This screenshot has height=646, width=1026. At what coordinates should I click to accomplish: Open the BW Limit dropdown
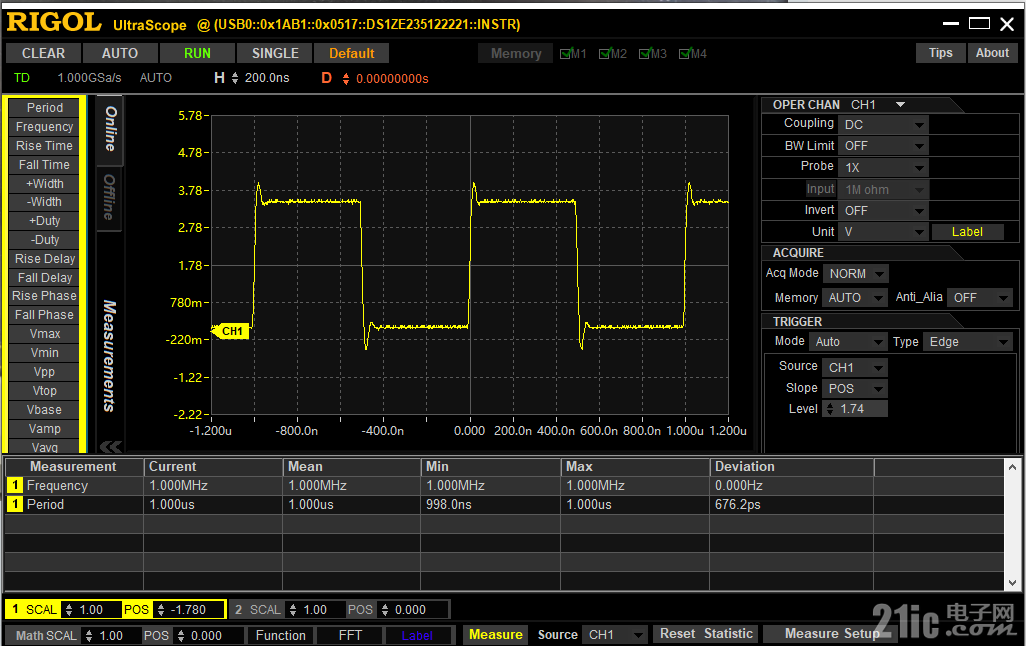pos(883,146)
